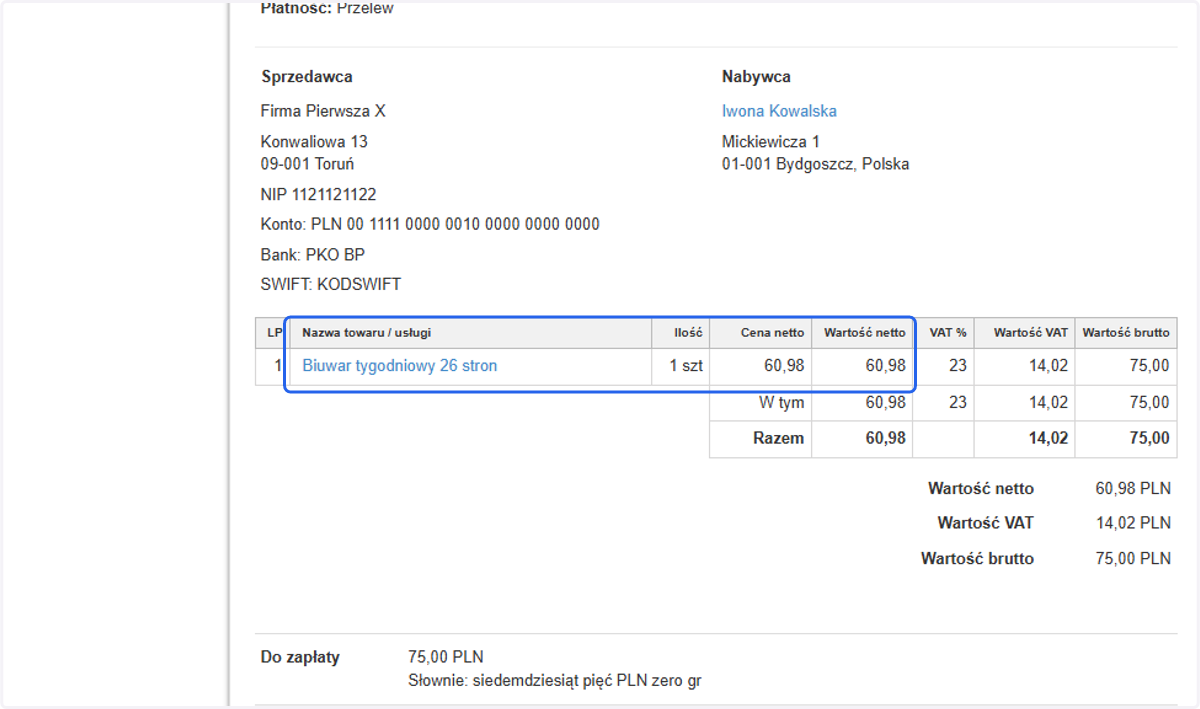Click the NIP 1121121122 text
The image size is (1200, 709).
click(319, 194)
